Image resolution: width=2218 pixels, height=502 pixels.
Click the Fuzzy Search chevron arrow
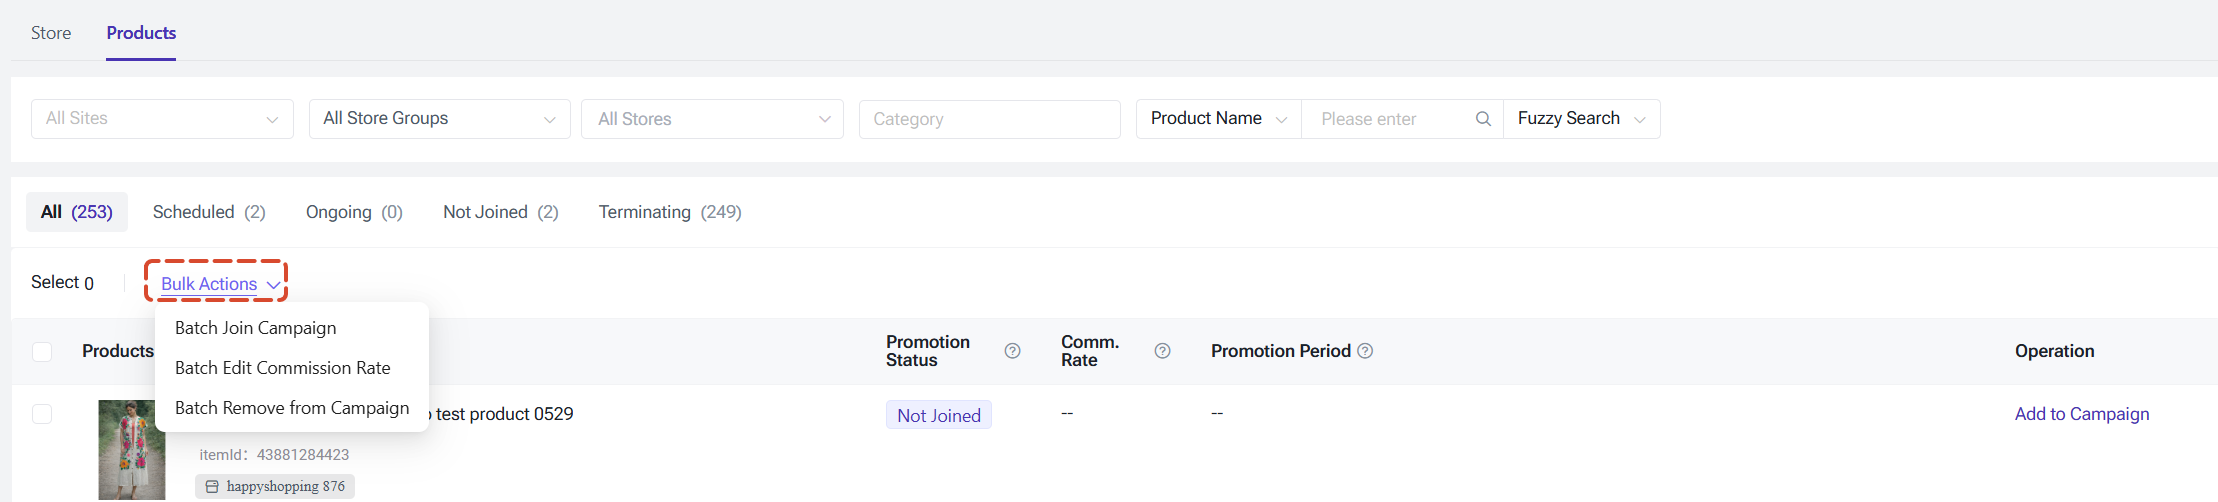(x=1640, y=120)
